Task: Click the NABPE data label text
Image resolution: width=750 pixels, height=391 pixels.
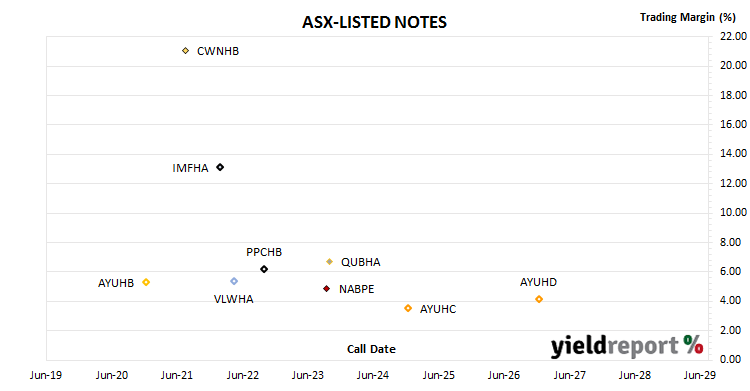Action: click(356, 290)
